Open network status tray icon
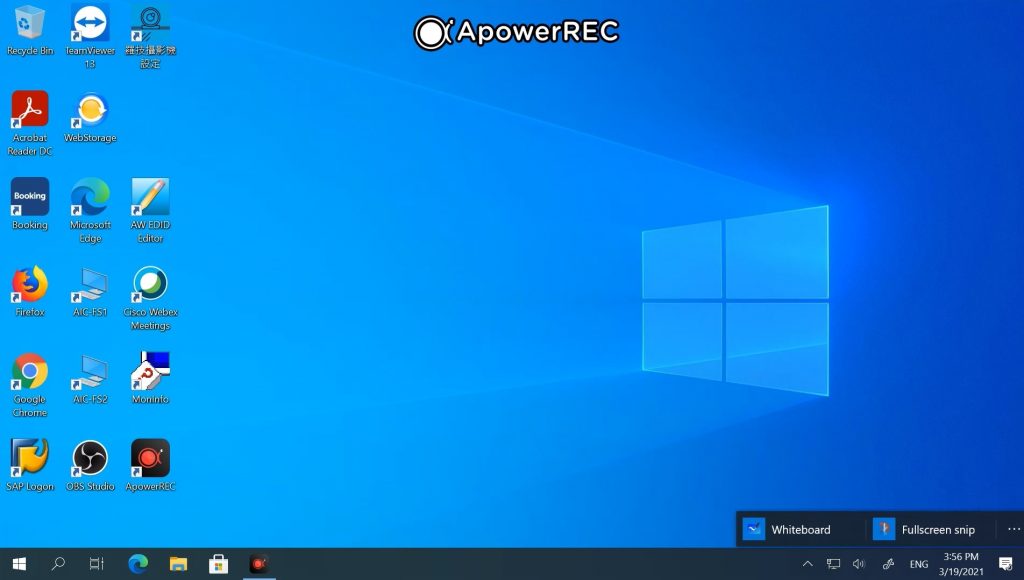This screenshot has width=1024, height=580. [833, 564]
